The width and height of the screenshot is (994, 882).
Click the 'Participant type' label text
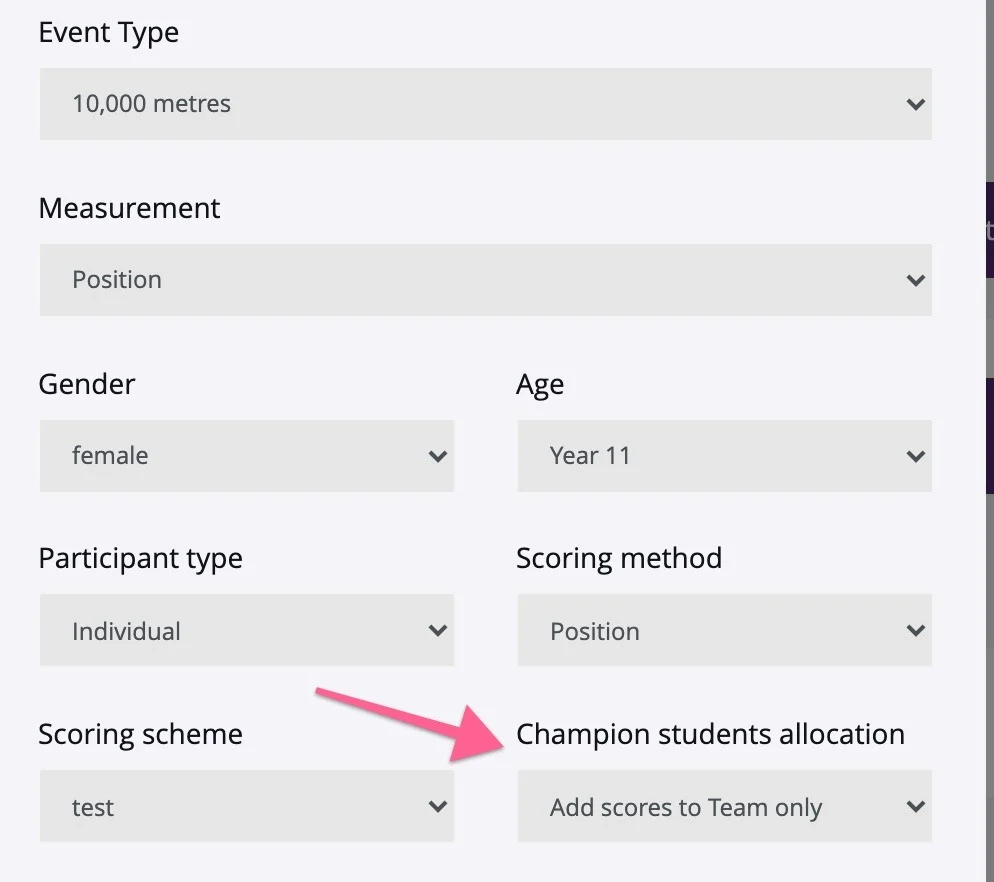point(141,559)
